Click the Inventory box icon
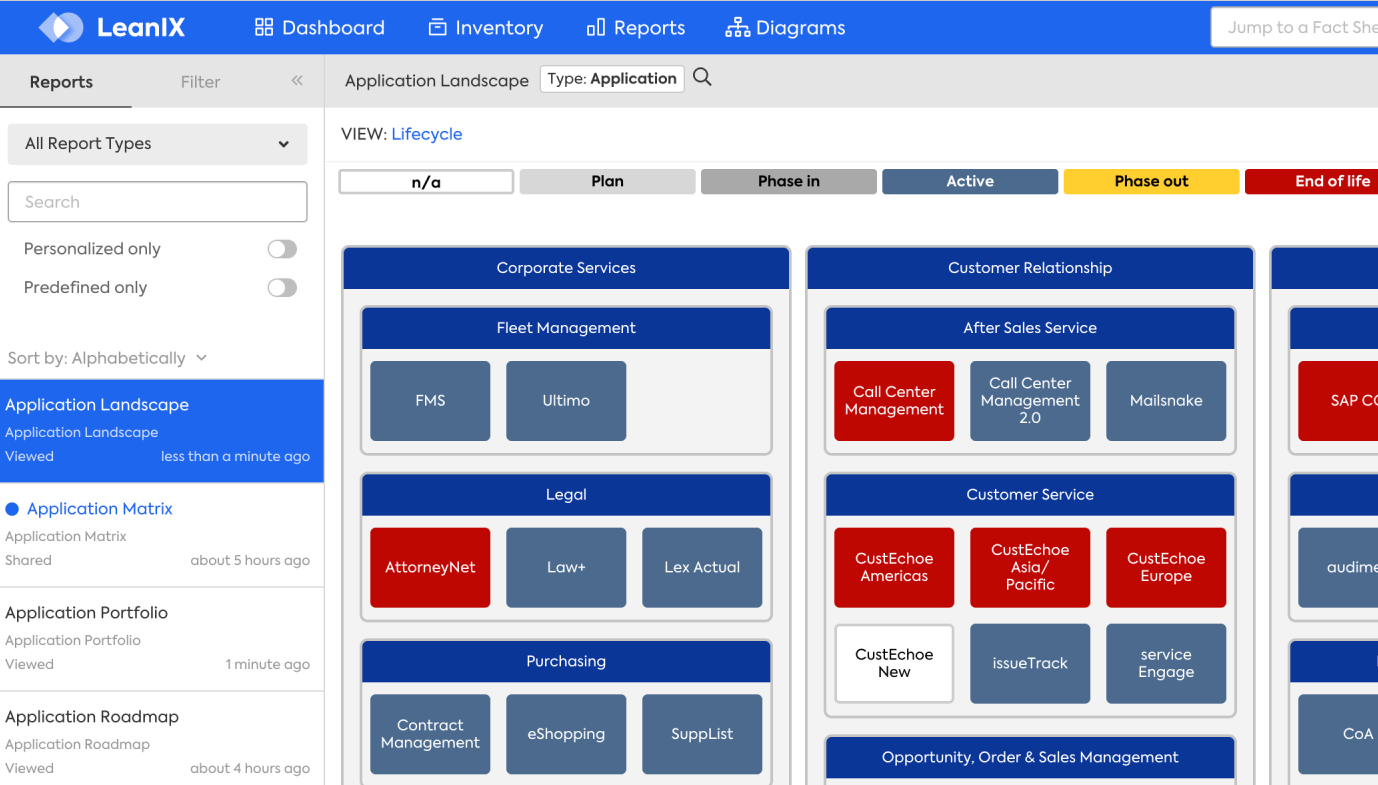This screenshot has width=1378, height=785. [x=437, y=28]
